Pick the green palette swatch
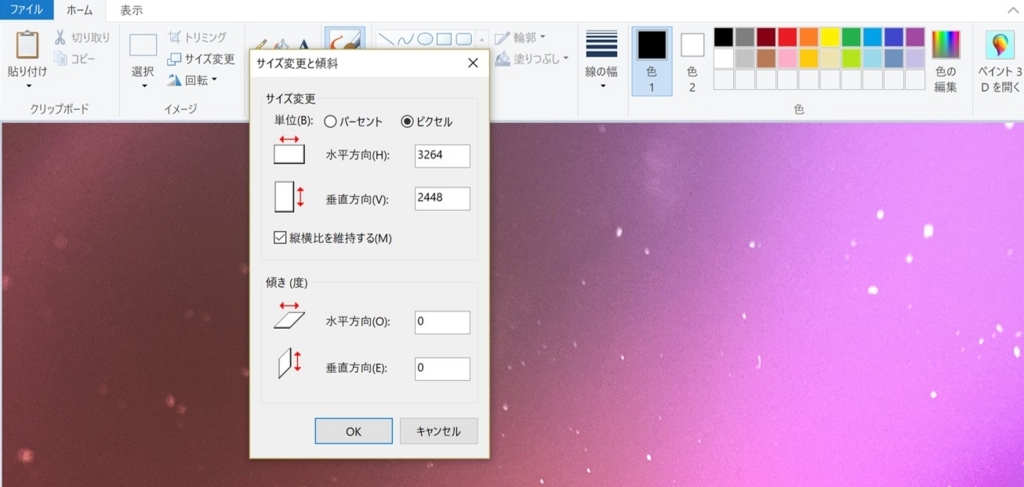 851,37
